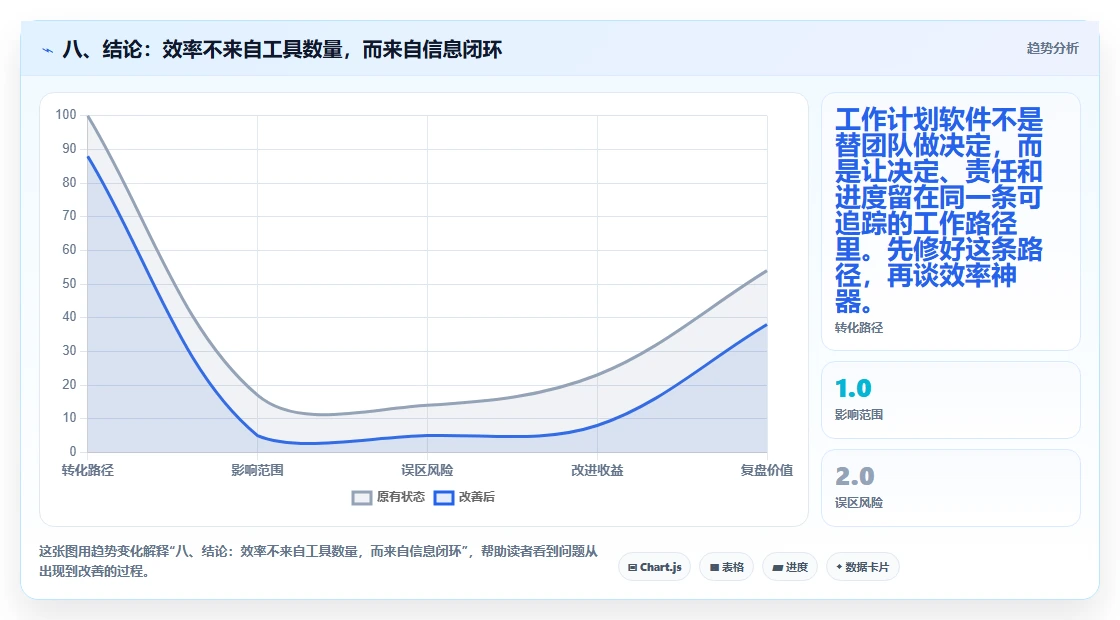1120x620 pixels.
Task: Click x-axis label 复盘价值
Action: point(766,470)
